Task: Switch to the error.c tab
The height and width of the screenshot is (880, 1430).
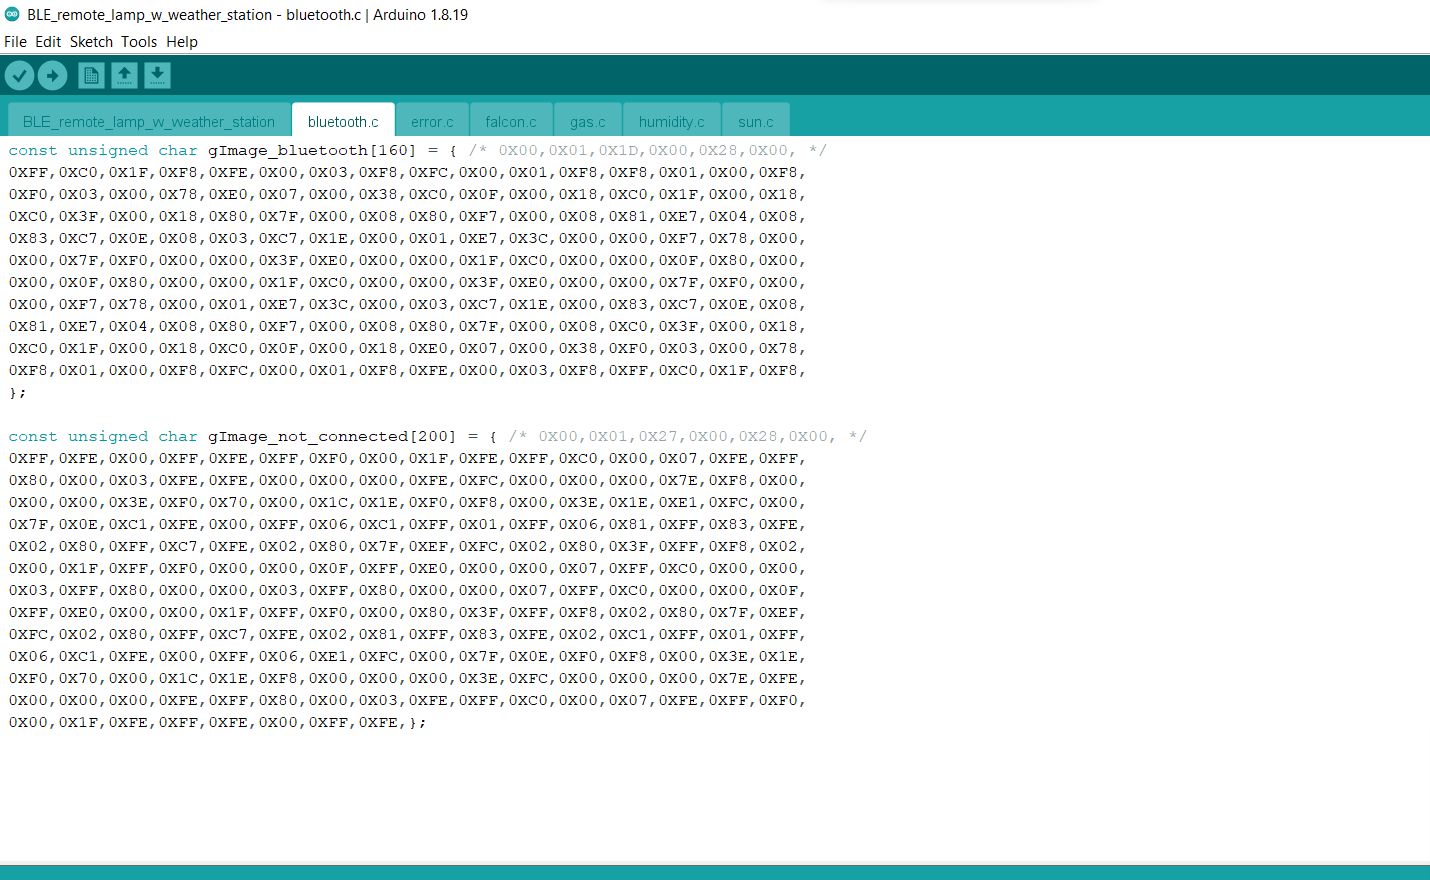Action: point(432,121)
